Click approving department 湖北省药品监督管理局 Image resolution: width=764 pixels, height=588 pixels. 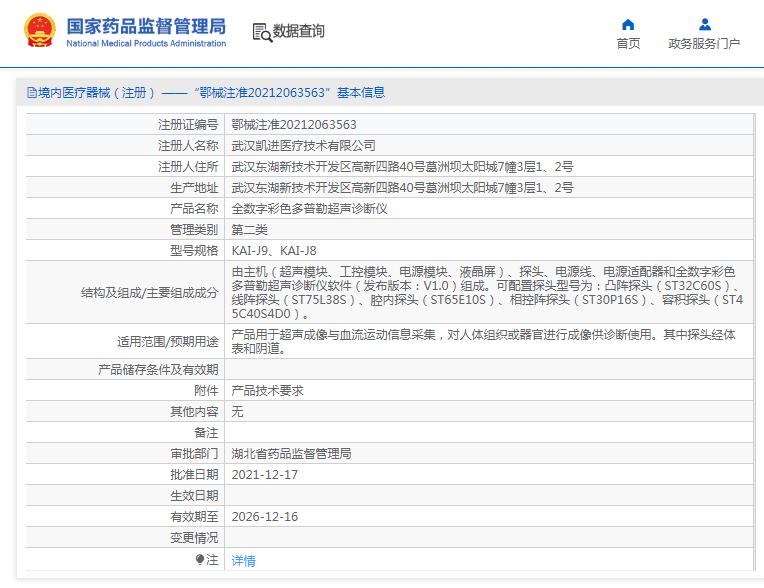tap(291, 454)
